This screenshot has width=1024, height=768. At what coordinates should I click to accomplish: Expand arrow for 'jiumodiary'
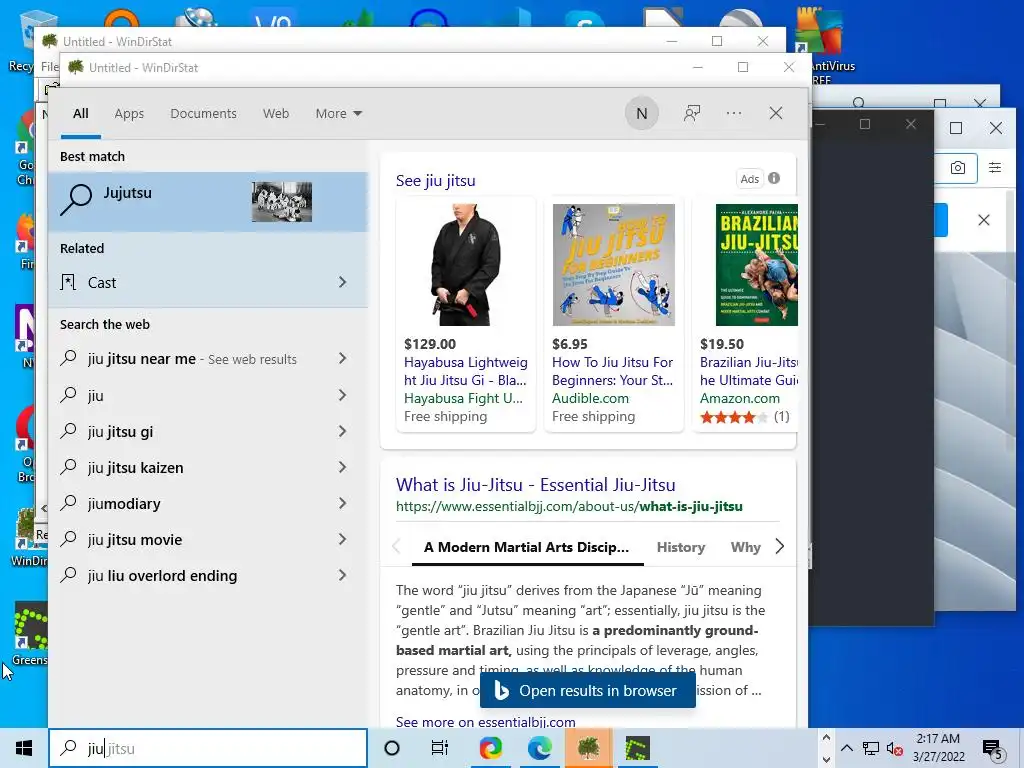(343, 503)
